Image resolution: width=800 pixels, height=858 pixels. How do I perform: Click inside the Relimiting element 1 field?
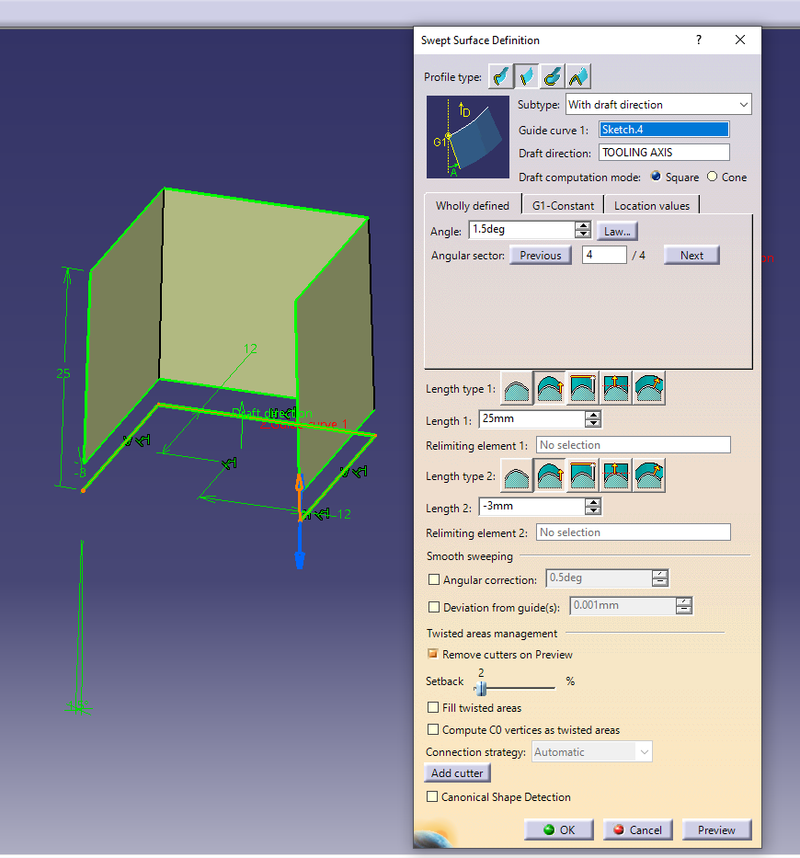[633, 444]
